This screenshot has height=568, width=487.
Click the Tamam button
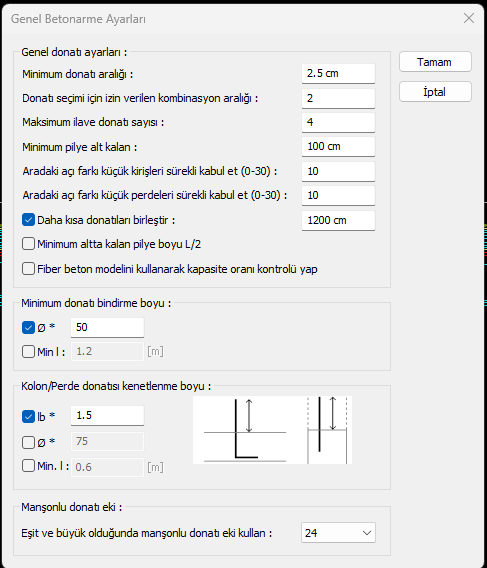point(435,62)
